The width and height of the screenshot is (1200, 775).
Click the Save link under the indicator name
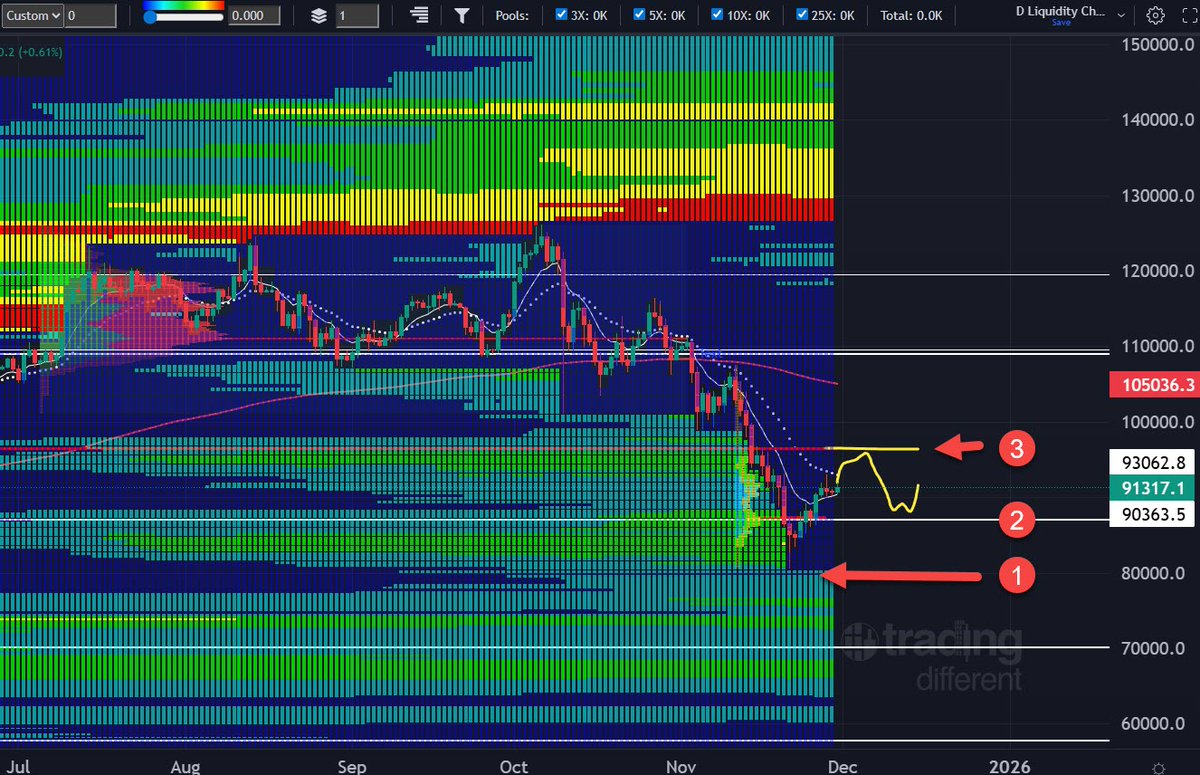[x=1061, y=23]
